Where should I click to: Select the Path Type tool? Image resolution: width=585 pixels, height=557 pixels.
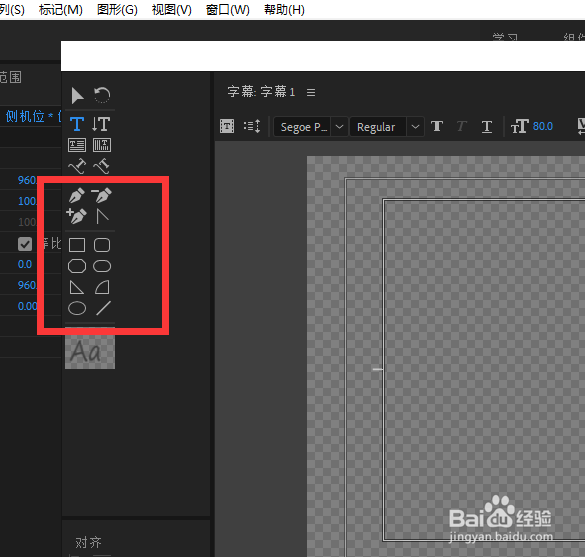(x=77, y=166)
